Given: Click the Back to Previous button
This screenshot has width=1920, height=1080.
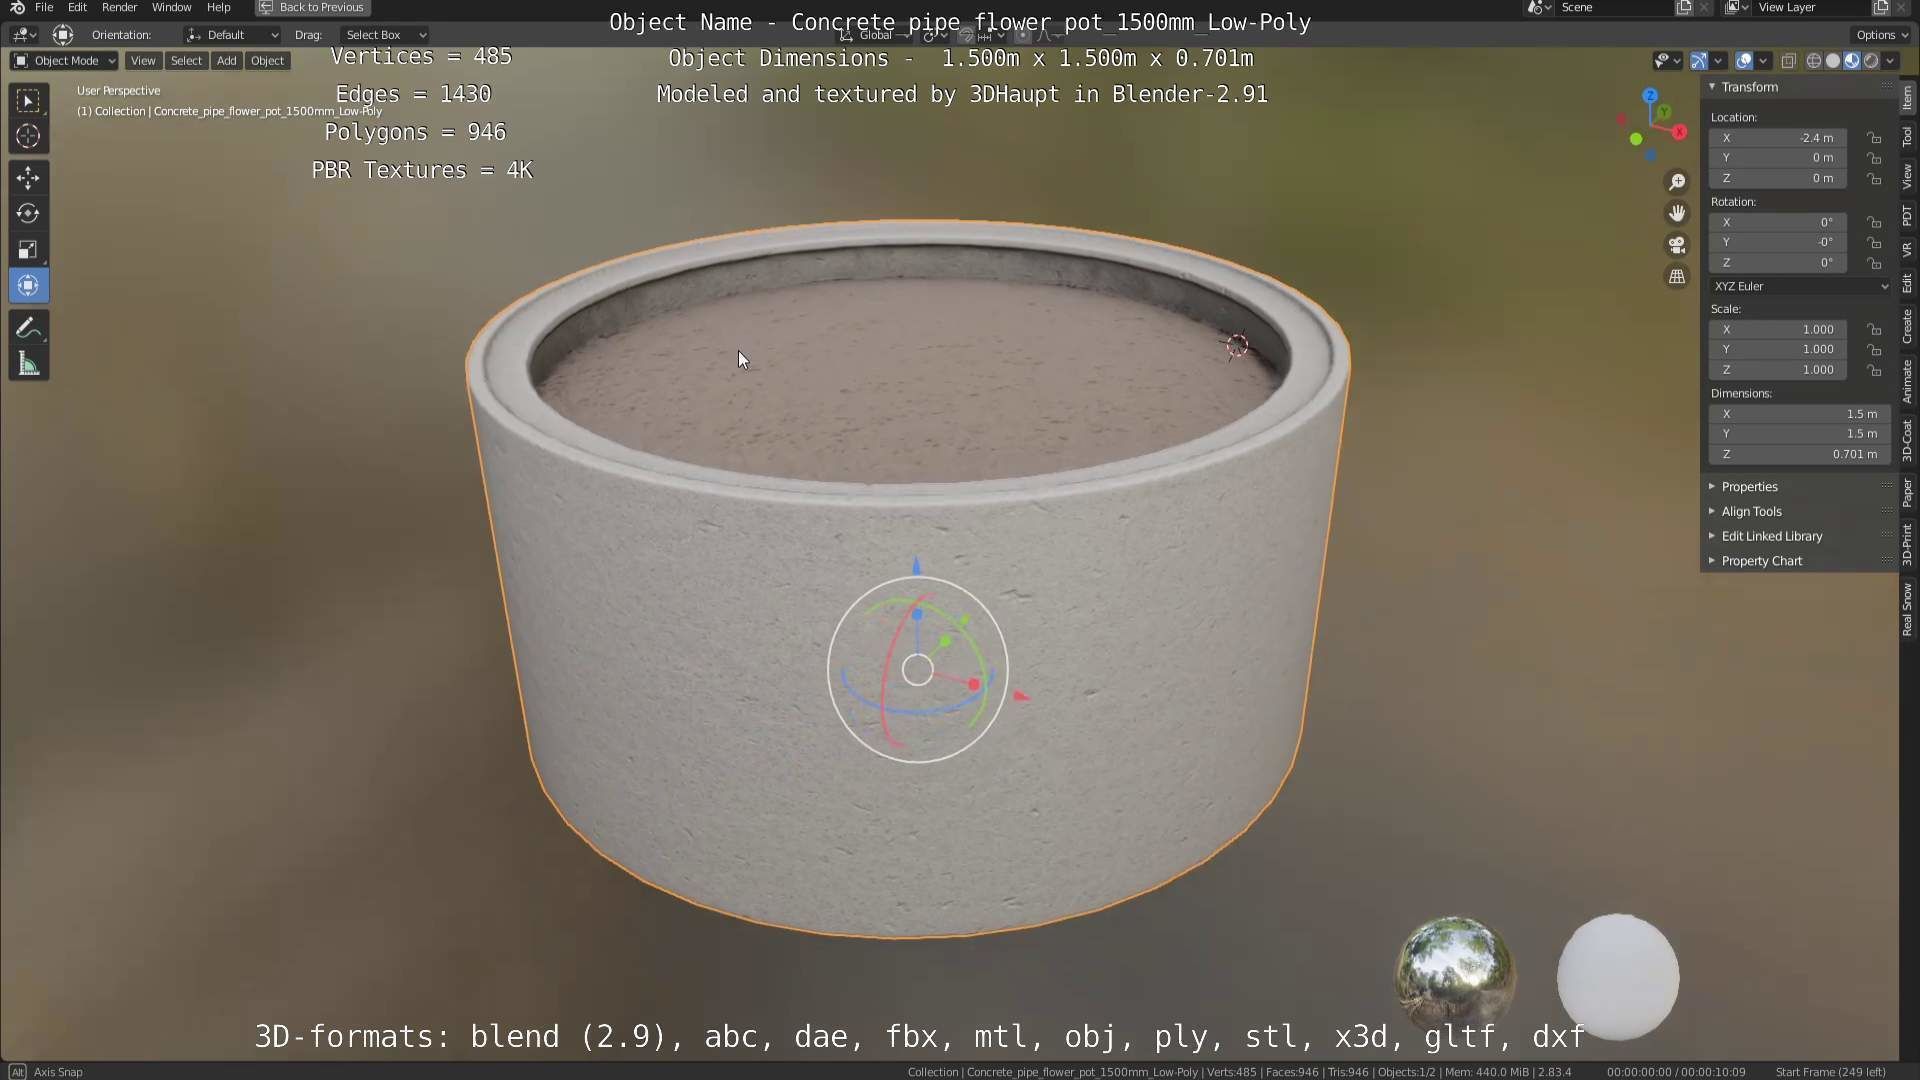Looking at the screenshot, I should [311, 7].
